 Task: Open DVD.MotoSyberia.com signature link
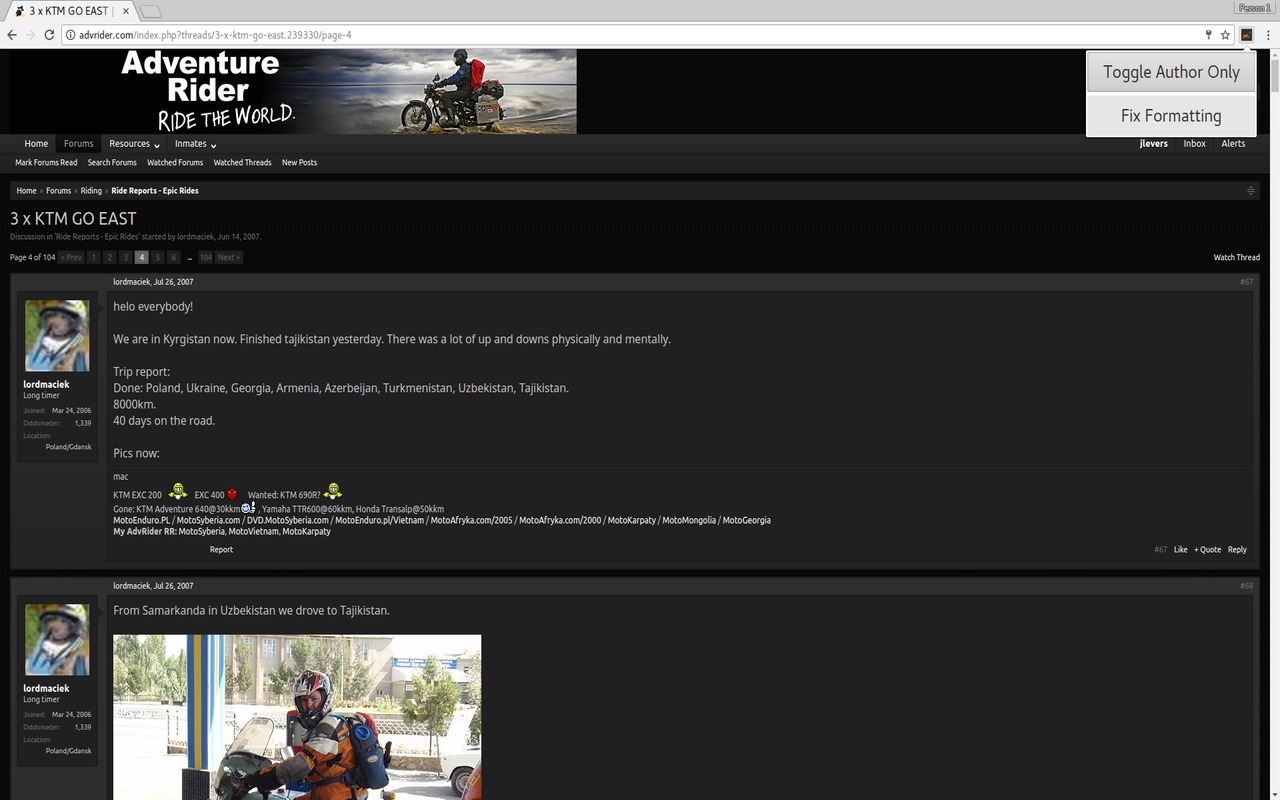[288, 521]
